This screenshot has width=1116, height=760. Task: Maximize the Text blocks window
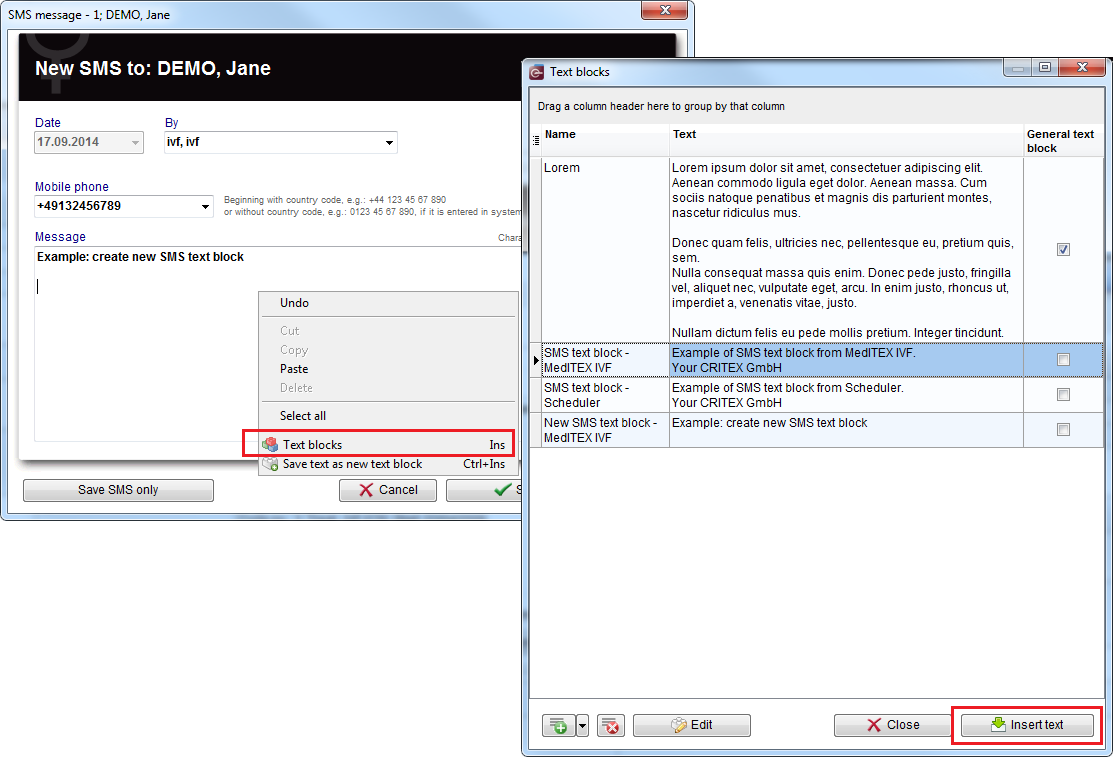tap(1044, 68)
